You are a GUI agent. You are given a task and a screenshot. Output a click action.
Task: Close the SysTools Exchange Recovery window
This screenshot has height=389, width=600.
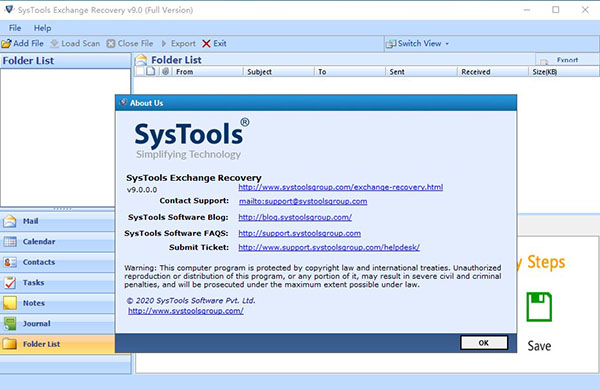[585, 10]
